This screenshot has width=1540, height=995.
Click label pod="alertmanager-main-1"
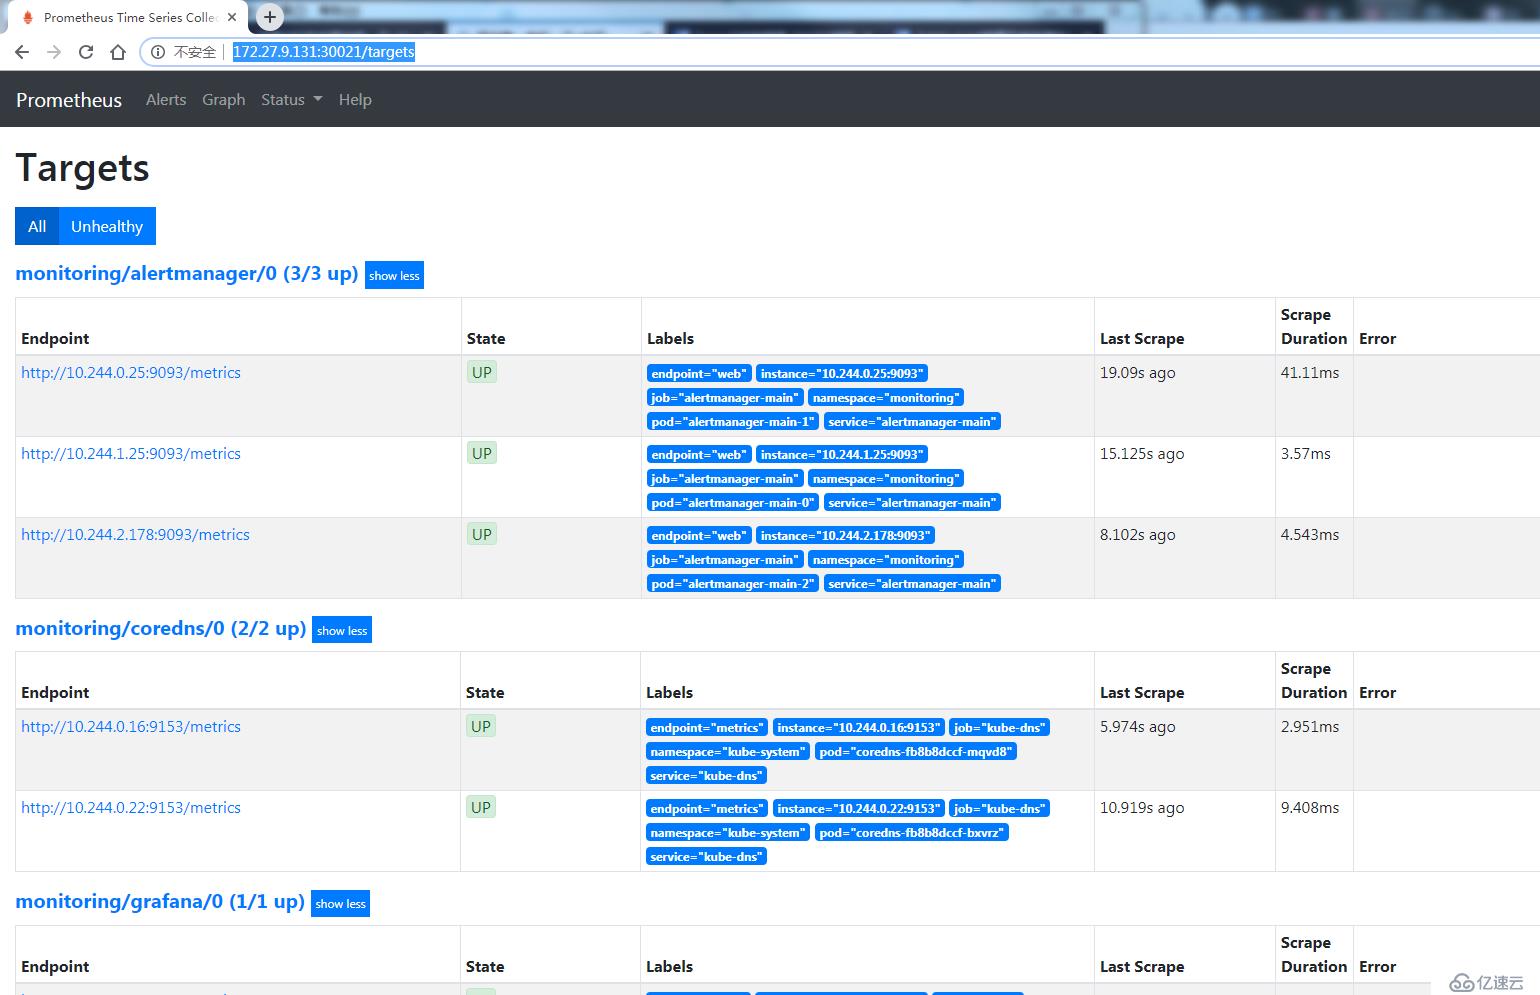(x=733, y=422)
